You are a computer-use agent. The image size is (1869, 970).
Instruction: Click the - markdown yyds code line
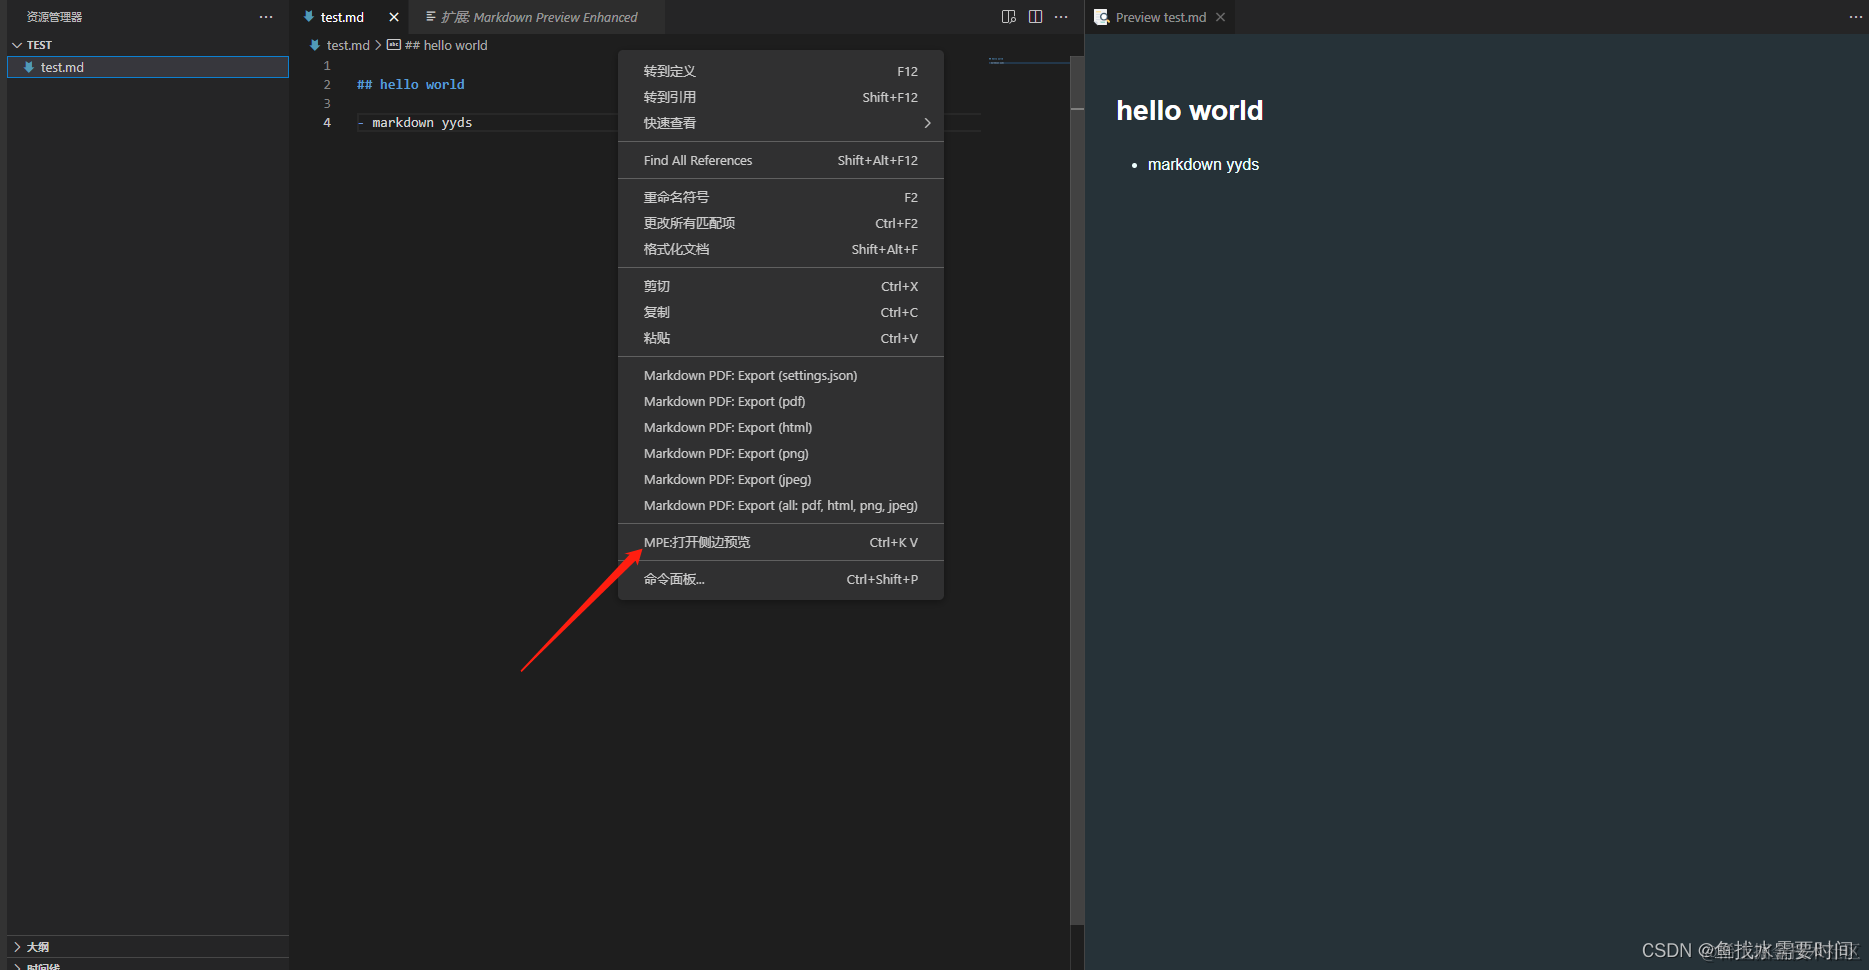pos(414,123)
